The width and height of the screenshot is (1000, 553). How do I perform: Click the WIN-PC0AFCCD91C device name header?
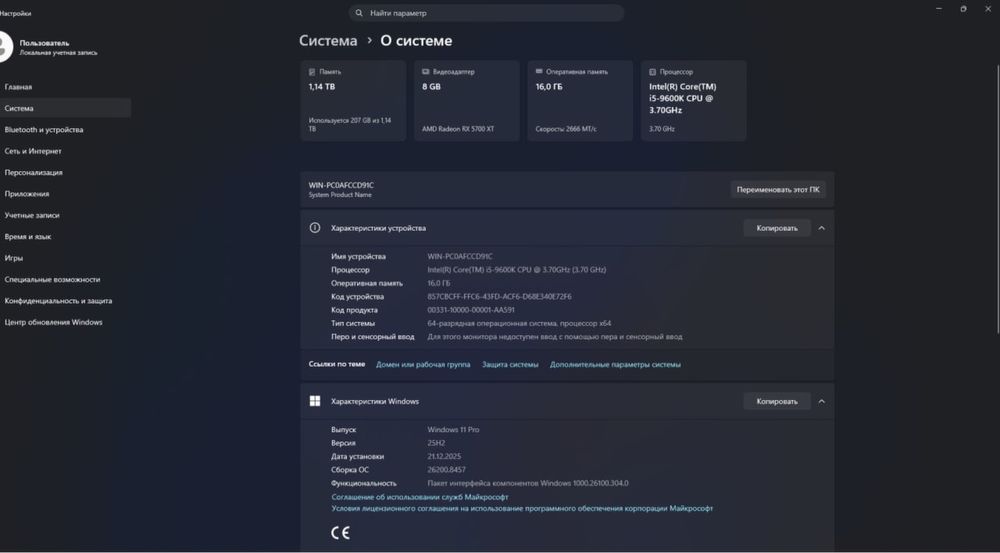click(341, 185)
